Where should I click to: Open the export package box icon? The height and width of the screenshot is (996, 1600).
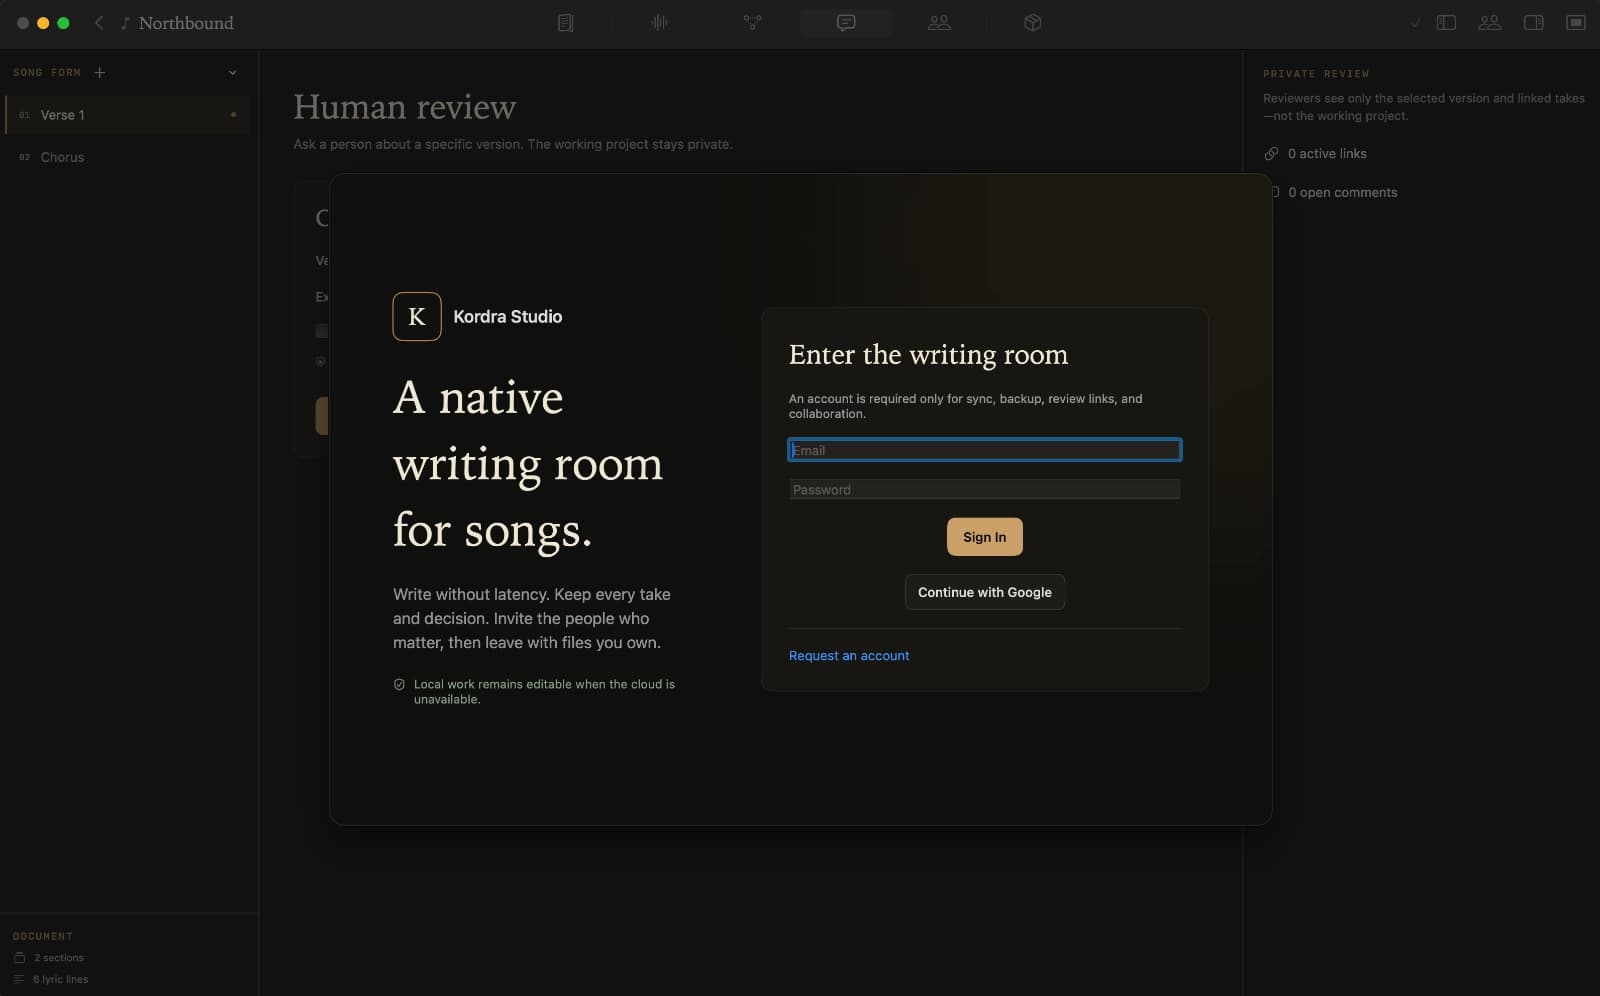(1033, 23)
